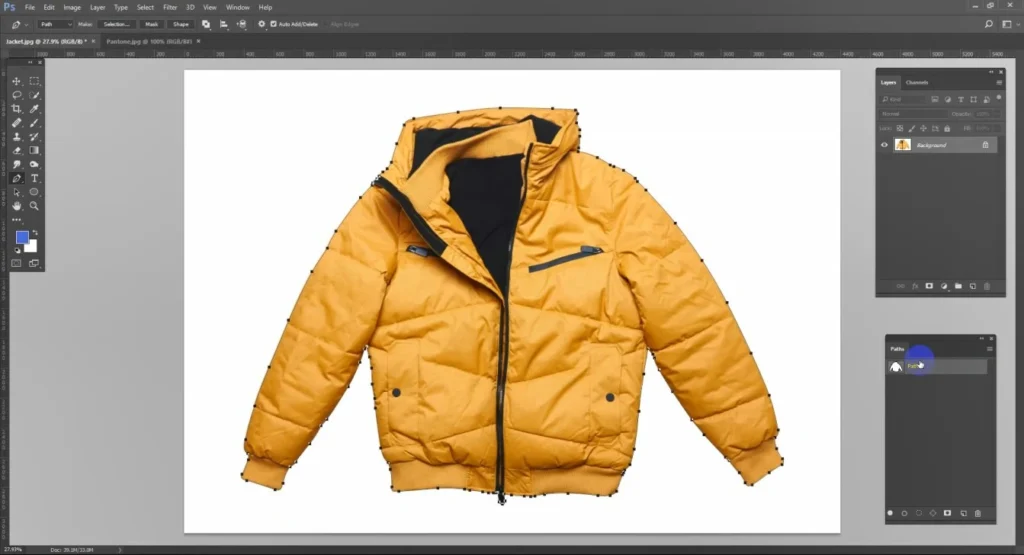Select the Smudge tool
1024x555 pixels.
pos(16,165)
